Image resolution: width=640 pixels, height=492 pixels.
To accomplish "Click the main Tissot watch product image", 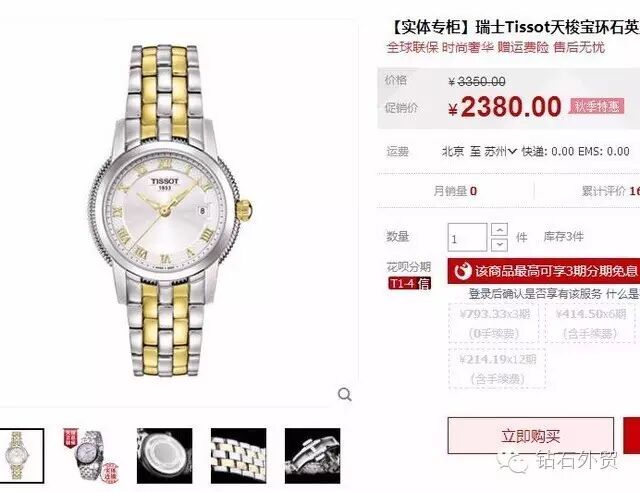I will click(171, 211).
